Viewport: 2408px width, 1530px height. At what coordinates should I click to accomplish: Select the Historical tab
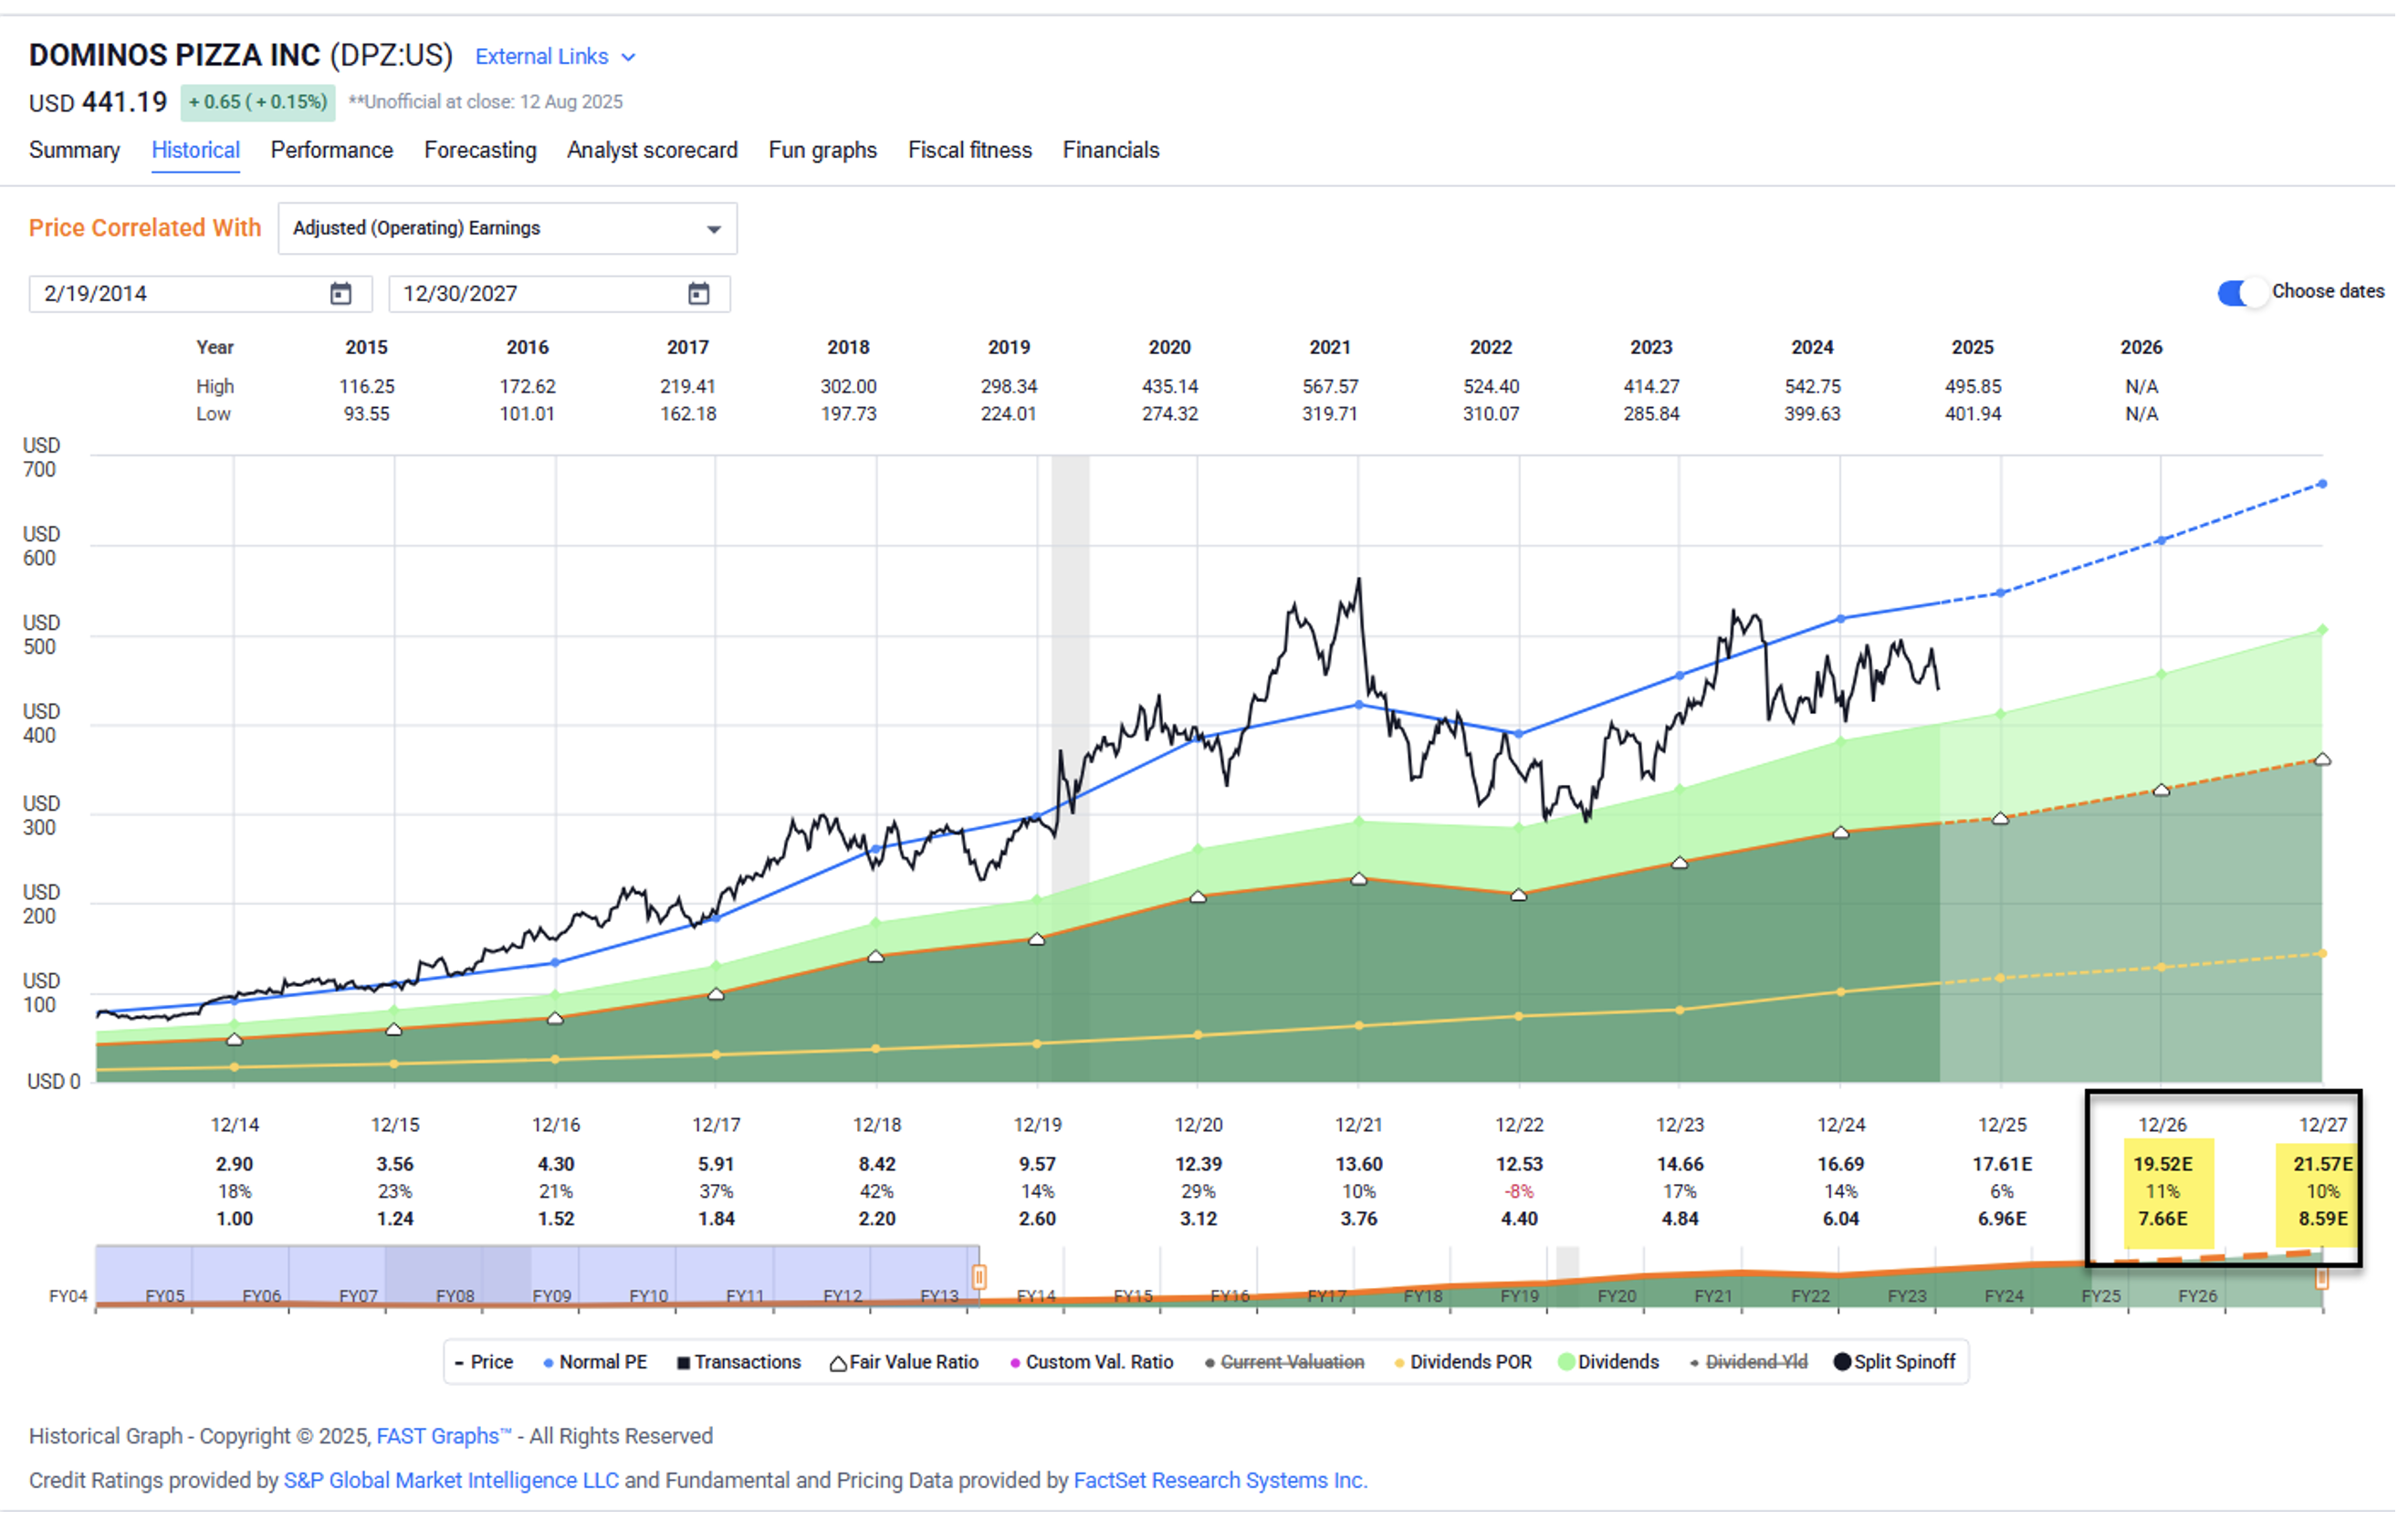(196, 150)
